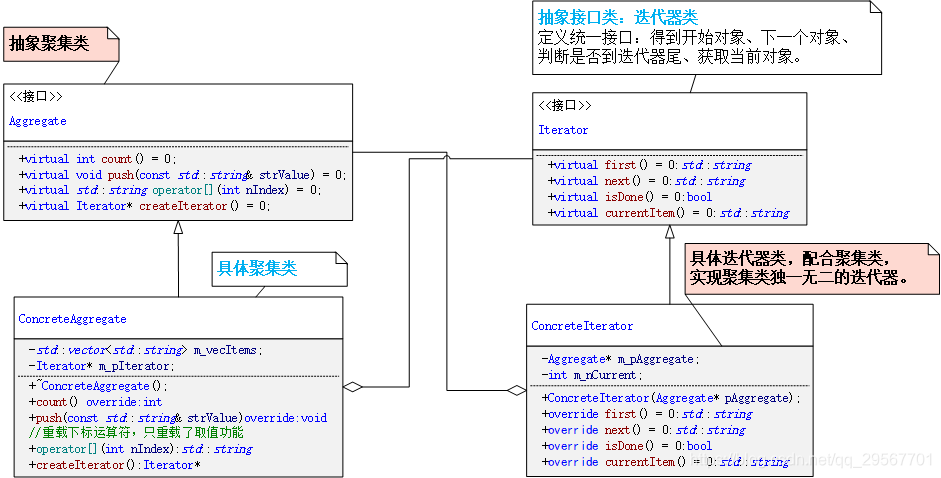Click the 抽象聚集类 note label
This screenshot has height=478, width=941.
click(49, 44)
